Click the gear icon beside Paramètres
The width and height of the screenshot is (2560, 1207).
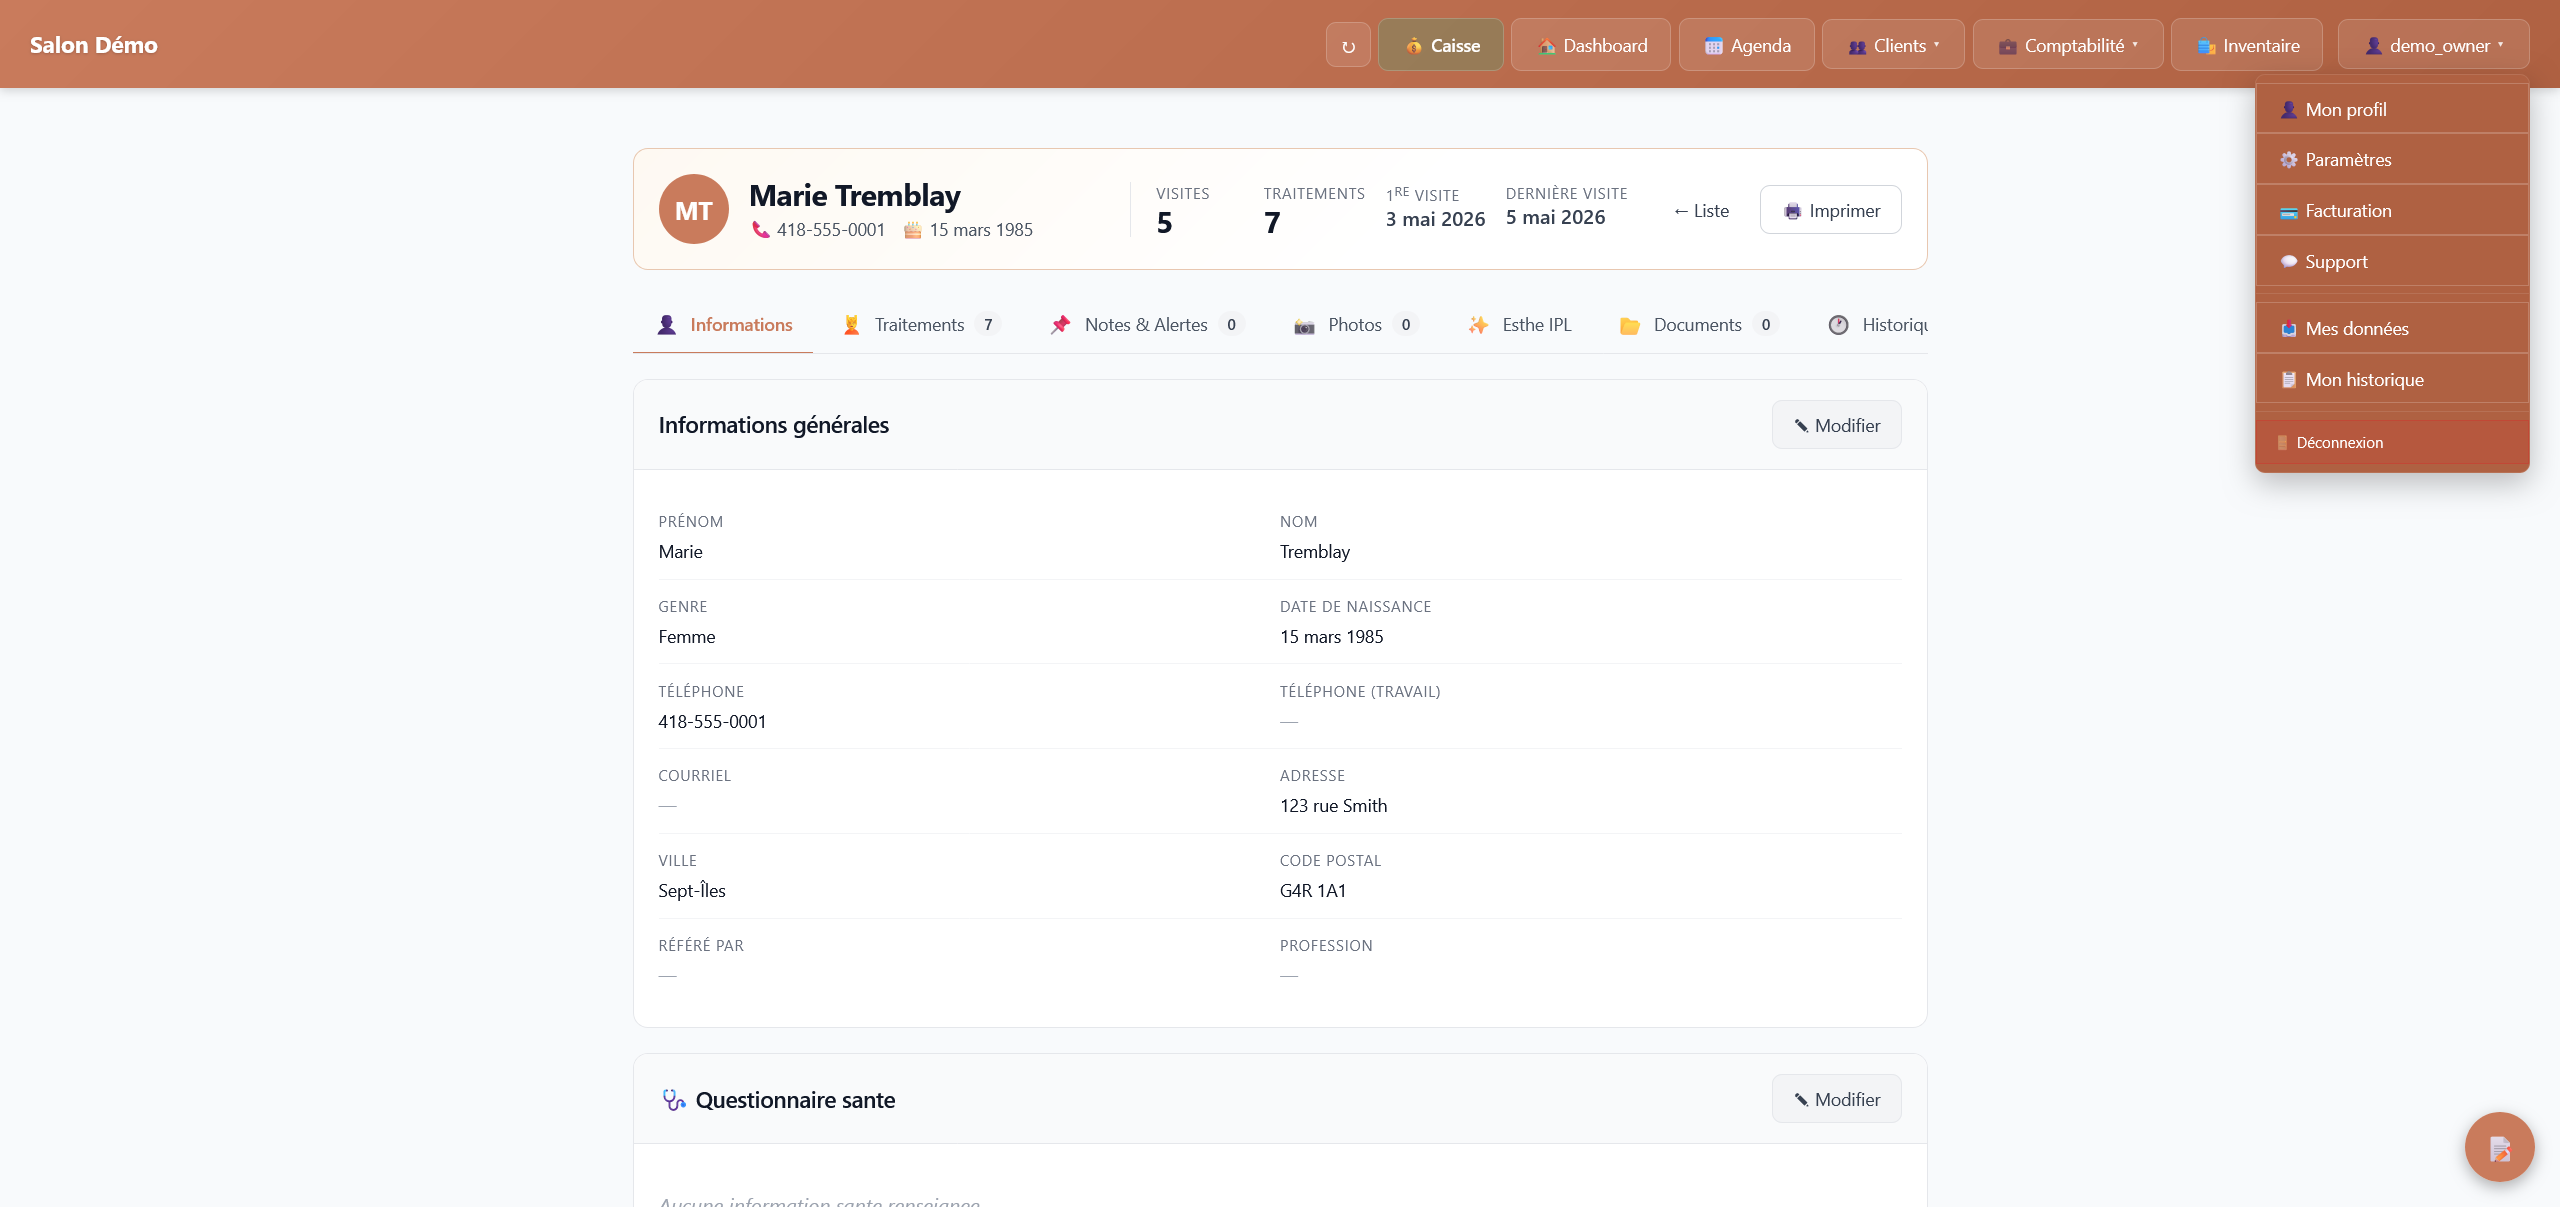(x=2289, y=160)
